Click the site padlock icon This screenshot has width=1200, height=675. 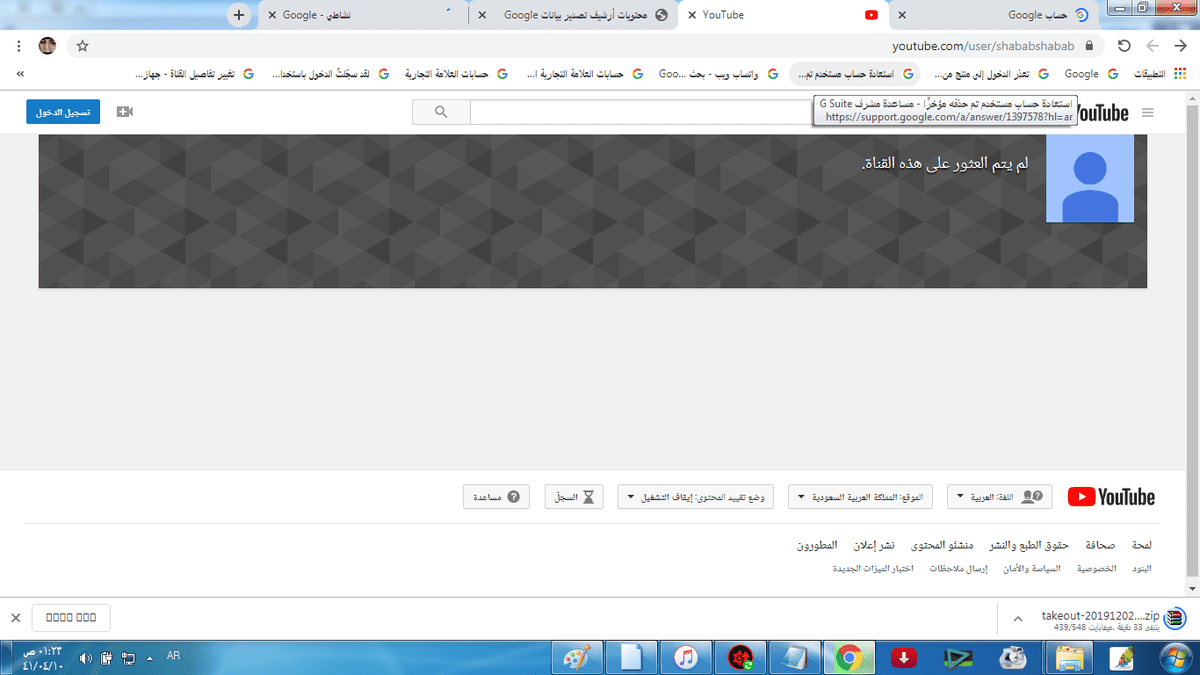pos(1088,46)
